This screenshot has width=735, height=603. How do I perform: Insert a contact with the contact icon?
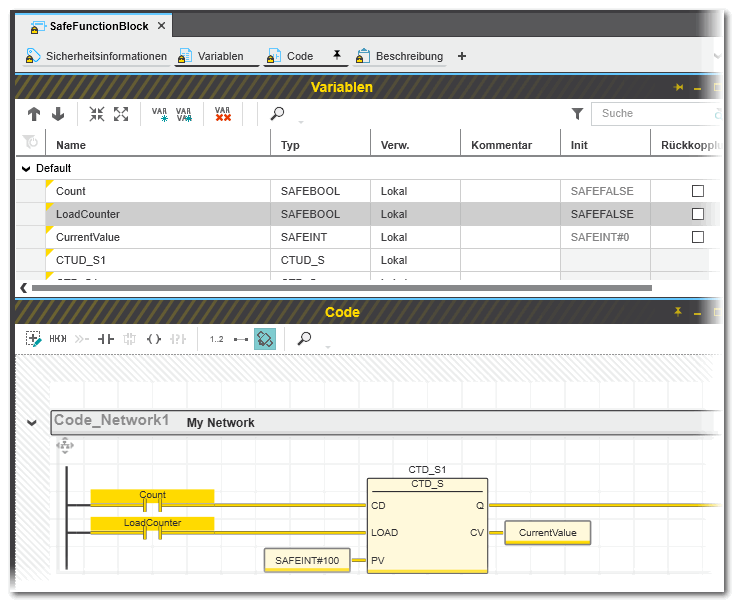tap(105, 339)
